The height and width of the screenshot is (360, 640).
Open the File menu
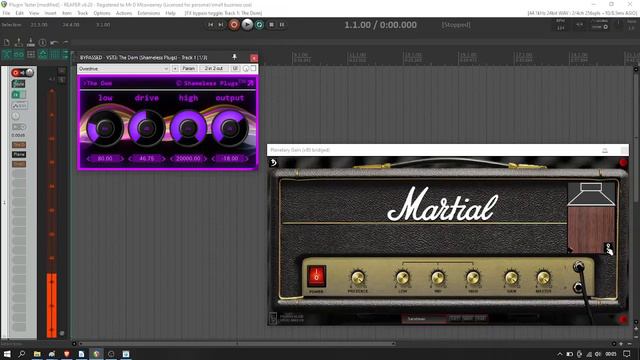click(6, 13)
